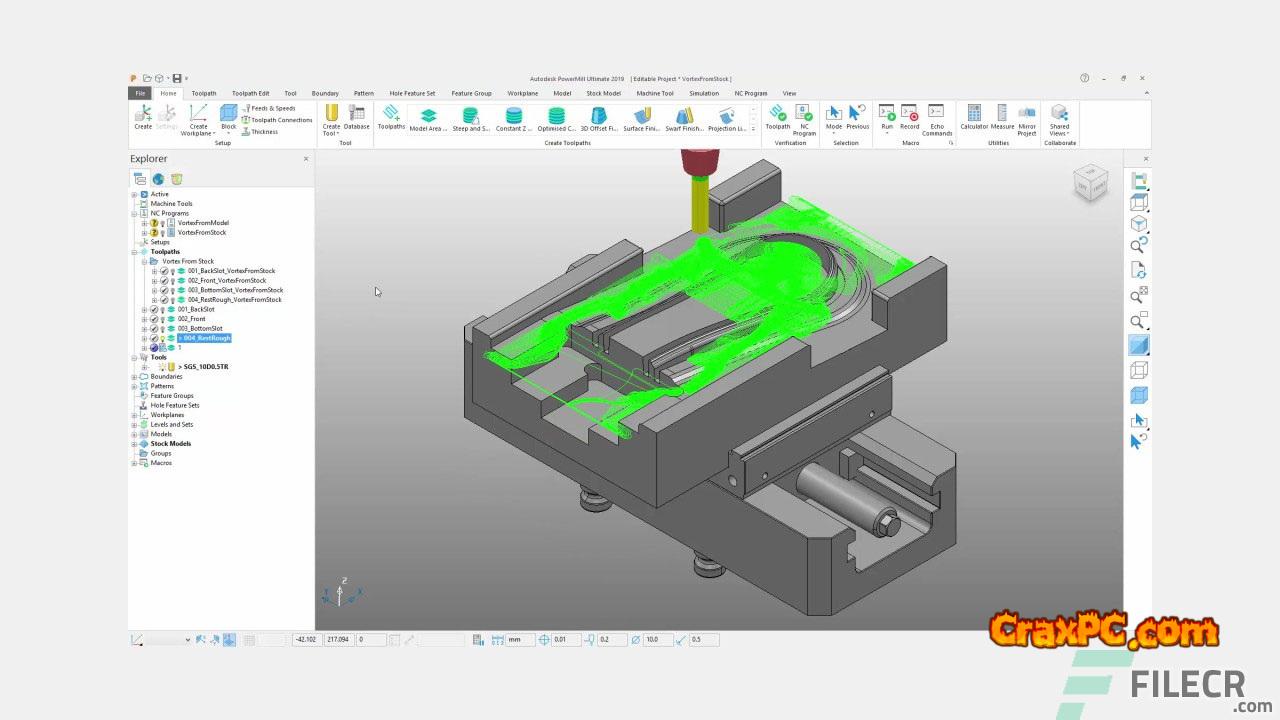Collapse the Vortex From Stock folder
Screen dimensions: 1280x720
(144, 262)
